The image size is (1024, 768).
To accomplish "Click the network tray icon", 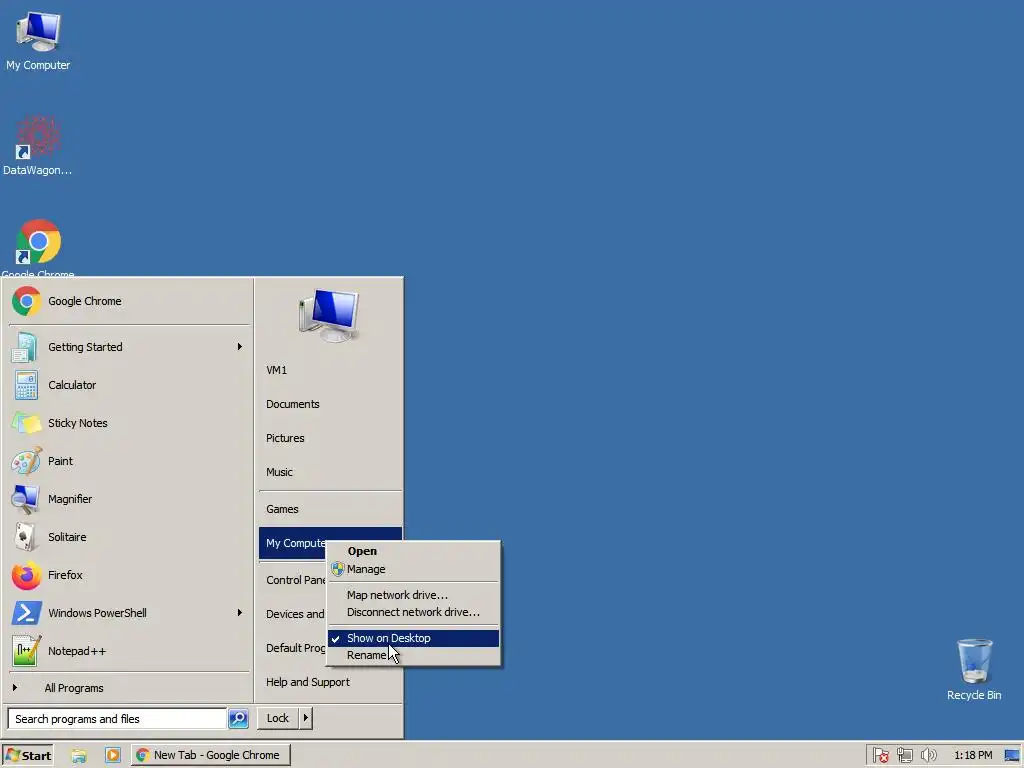I will point(904,755).
